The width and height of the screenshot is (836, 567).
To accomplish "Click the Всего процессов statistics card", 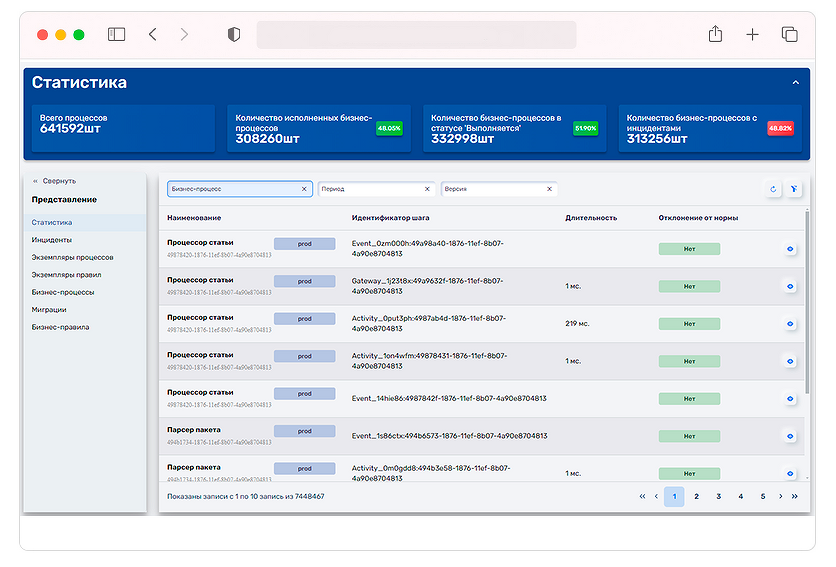I will [123, 128].
